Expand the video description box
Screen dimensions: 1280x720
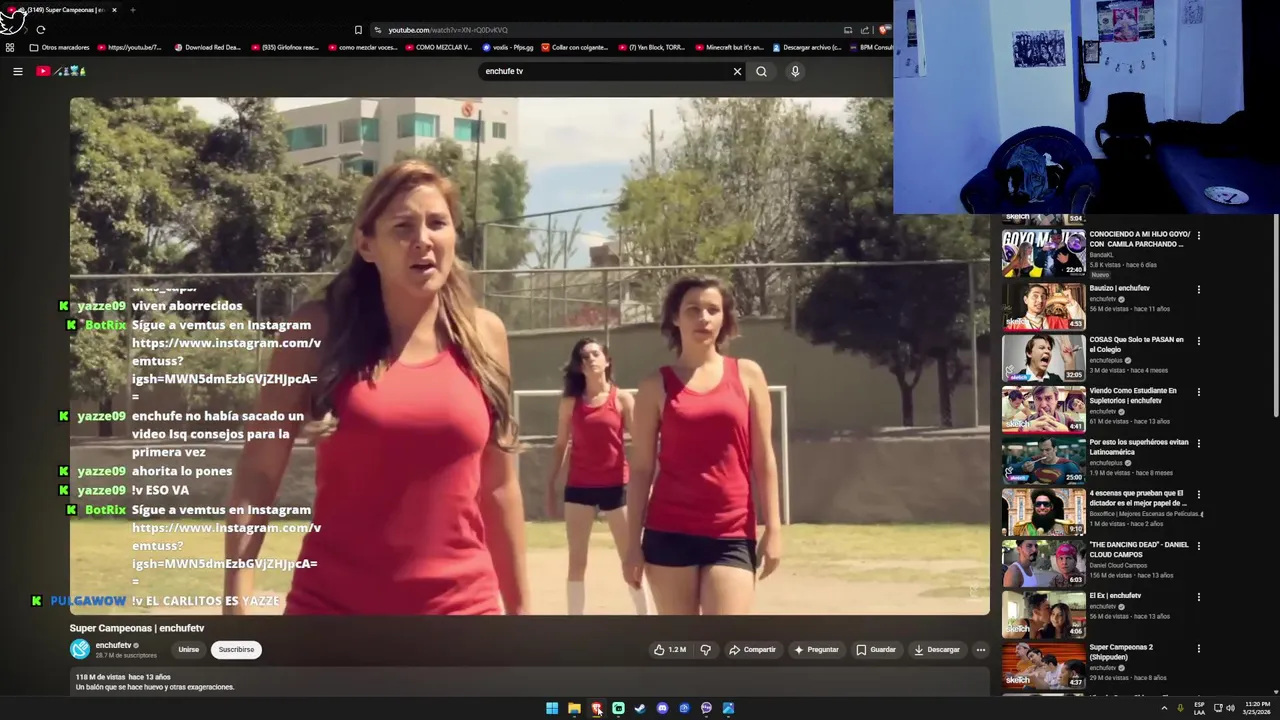pyautogui.click(x=530, y=682)
